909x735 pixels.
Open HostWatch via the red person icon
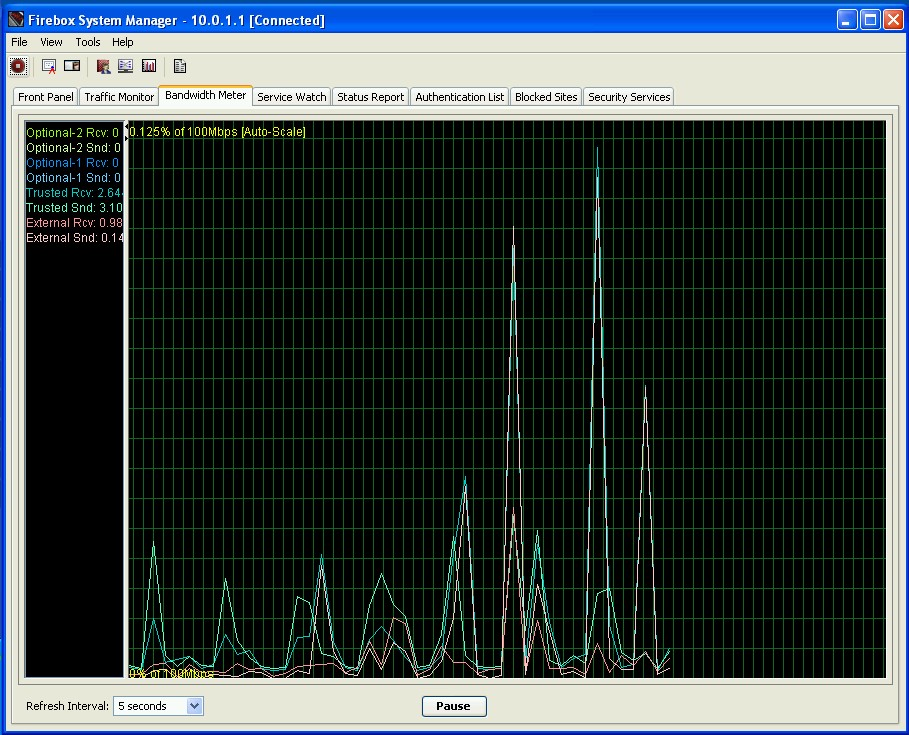click(103, 66)
